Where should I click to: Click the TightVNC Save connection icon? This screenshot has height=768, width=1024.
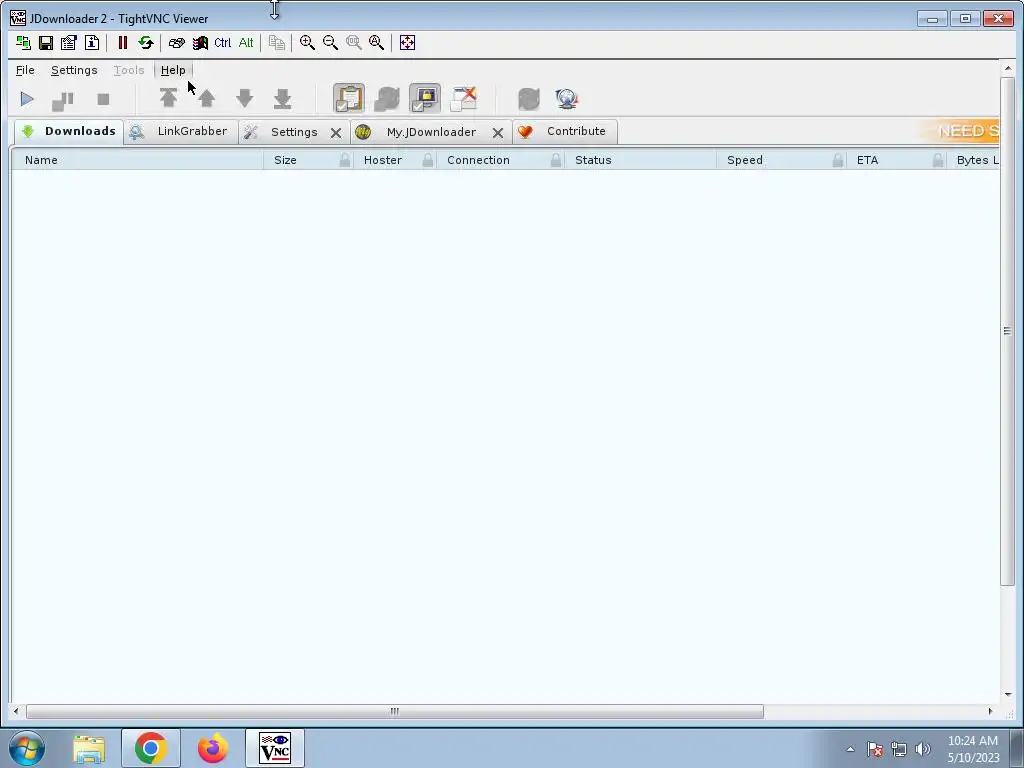(x=46, y=43)
